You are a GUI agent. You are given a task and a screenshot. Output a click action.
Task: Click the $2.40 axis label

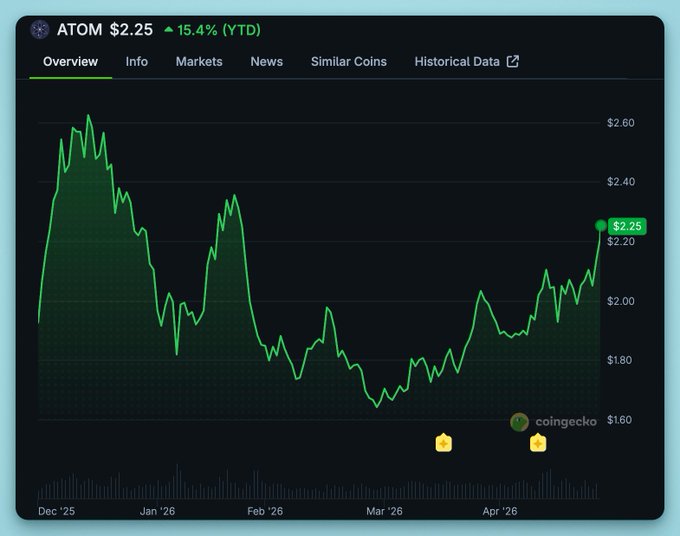coord(621,182)
